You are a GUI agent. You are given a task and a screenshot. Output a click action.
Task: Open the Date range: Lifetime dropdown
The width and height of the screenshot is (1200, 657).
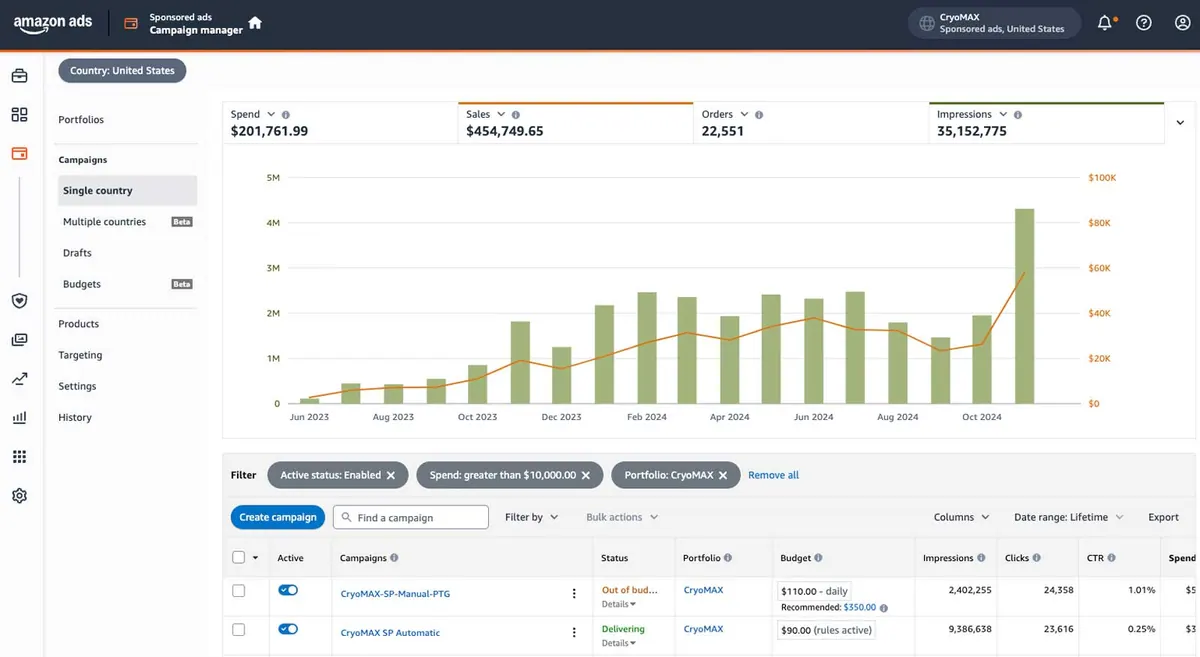coord(1068,517)
